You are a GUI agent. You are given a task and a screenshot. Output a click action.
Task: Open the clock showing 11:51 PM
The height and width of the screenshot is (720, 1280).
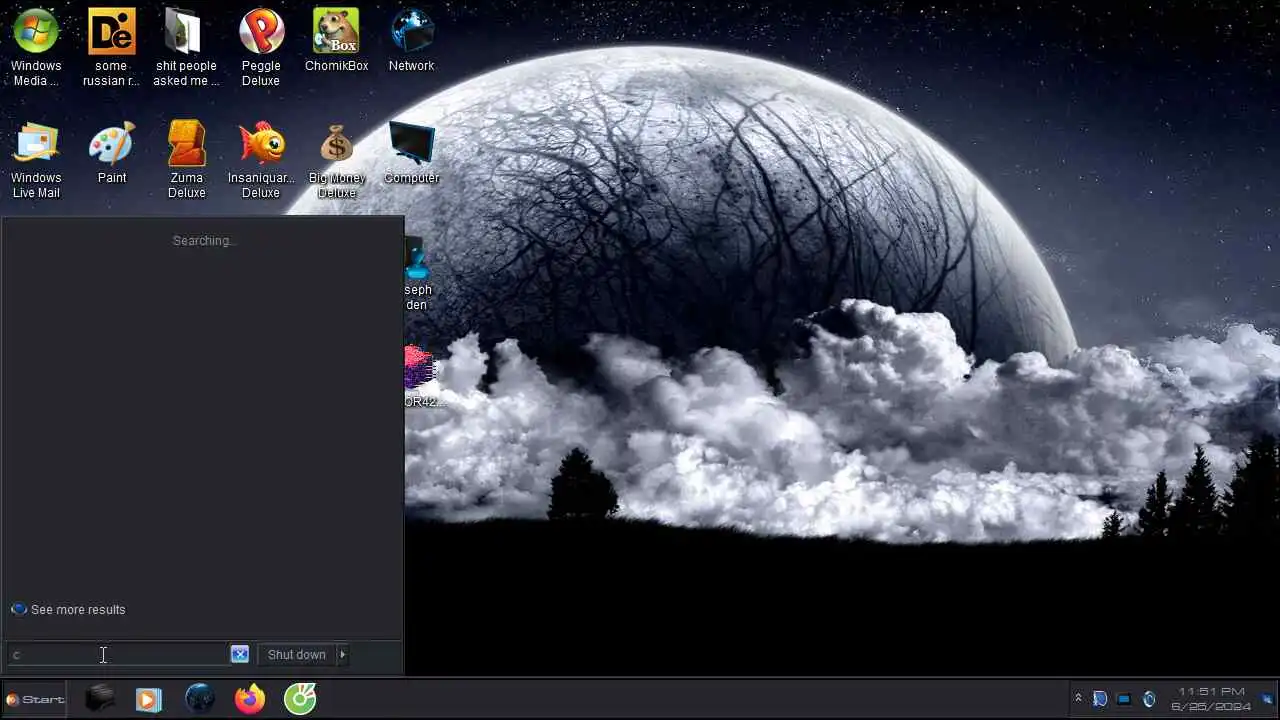(1211, 699)
